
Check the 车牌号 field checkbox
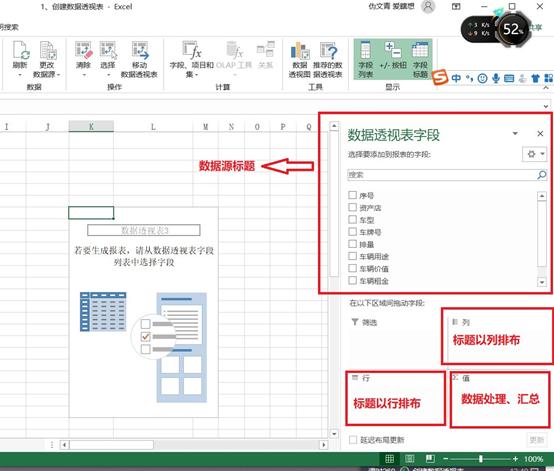tap(352, 231)
